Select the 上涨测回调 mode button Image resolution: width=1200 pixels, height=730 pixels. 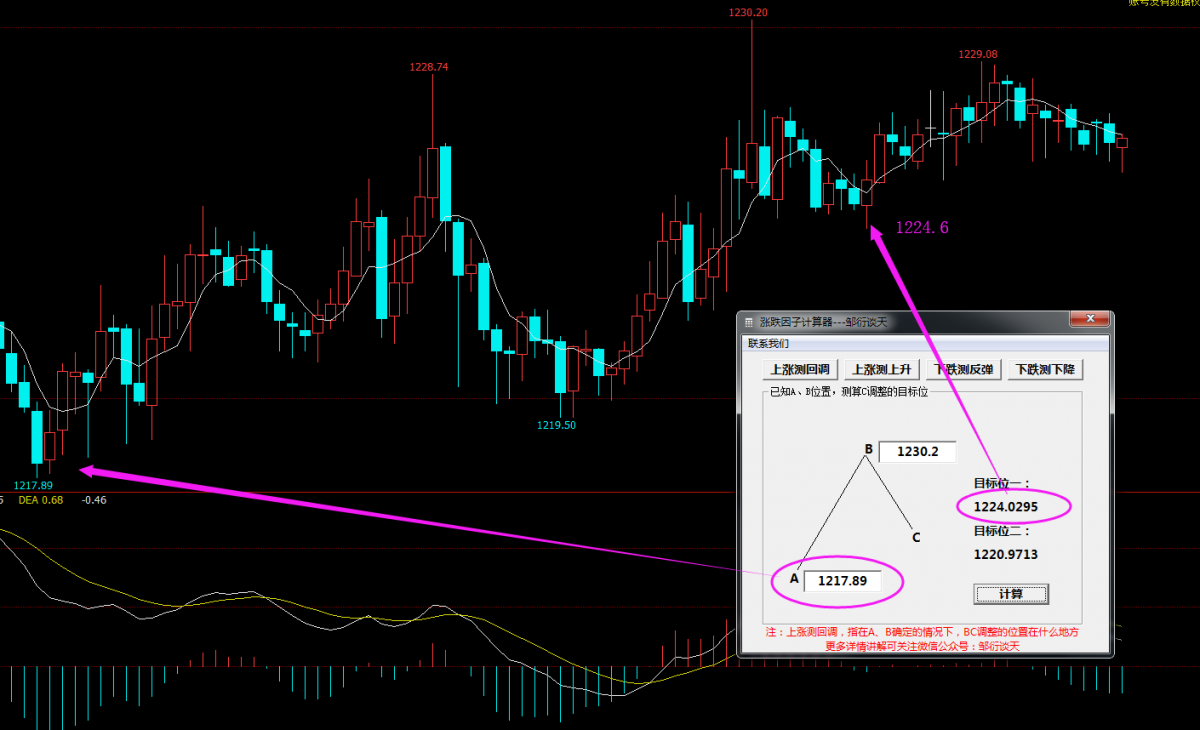pos(799,369)
